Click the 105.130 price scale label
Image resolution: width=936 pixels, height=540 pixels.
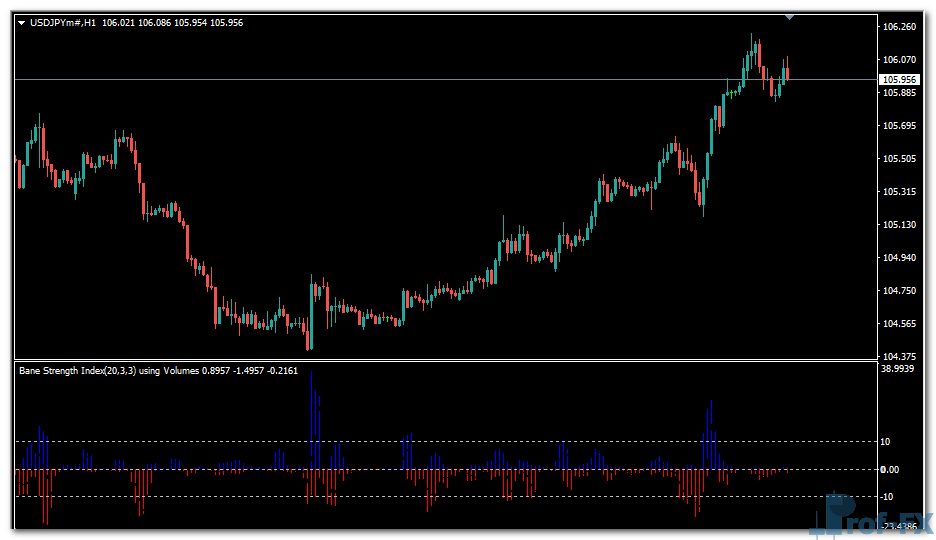[899, 225]
